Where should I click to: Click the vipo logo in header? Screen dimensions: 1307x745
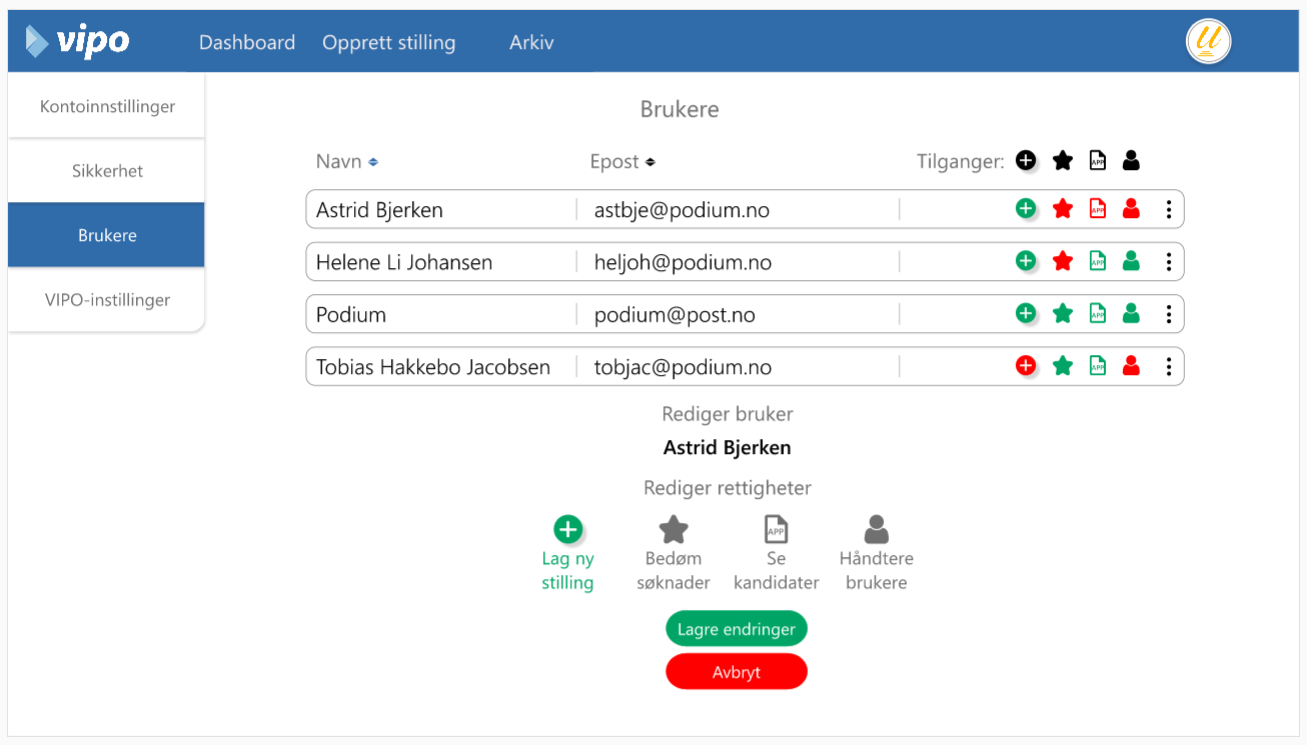78,41
